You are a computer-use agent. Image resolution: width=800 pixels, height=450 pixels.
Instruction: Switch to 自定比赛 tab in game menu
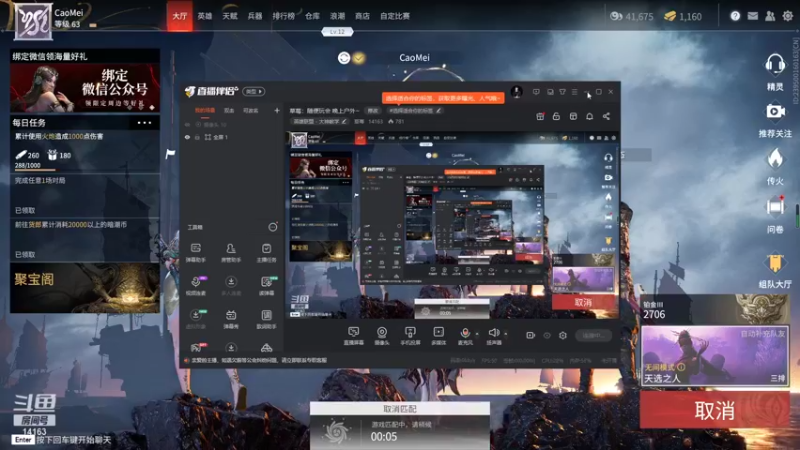[395, 16]
